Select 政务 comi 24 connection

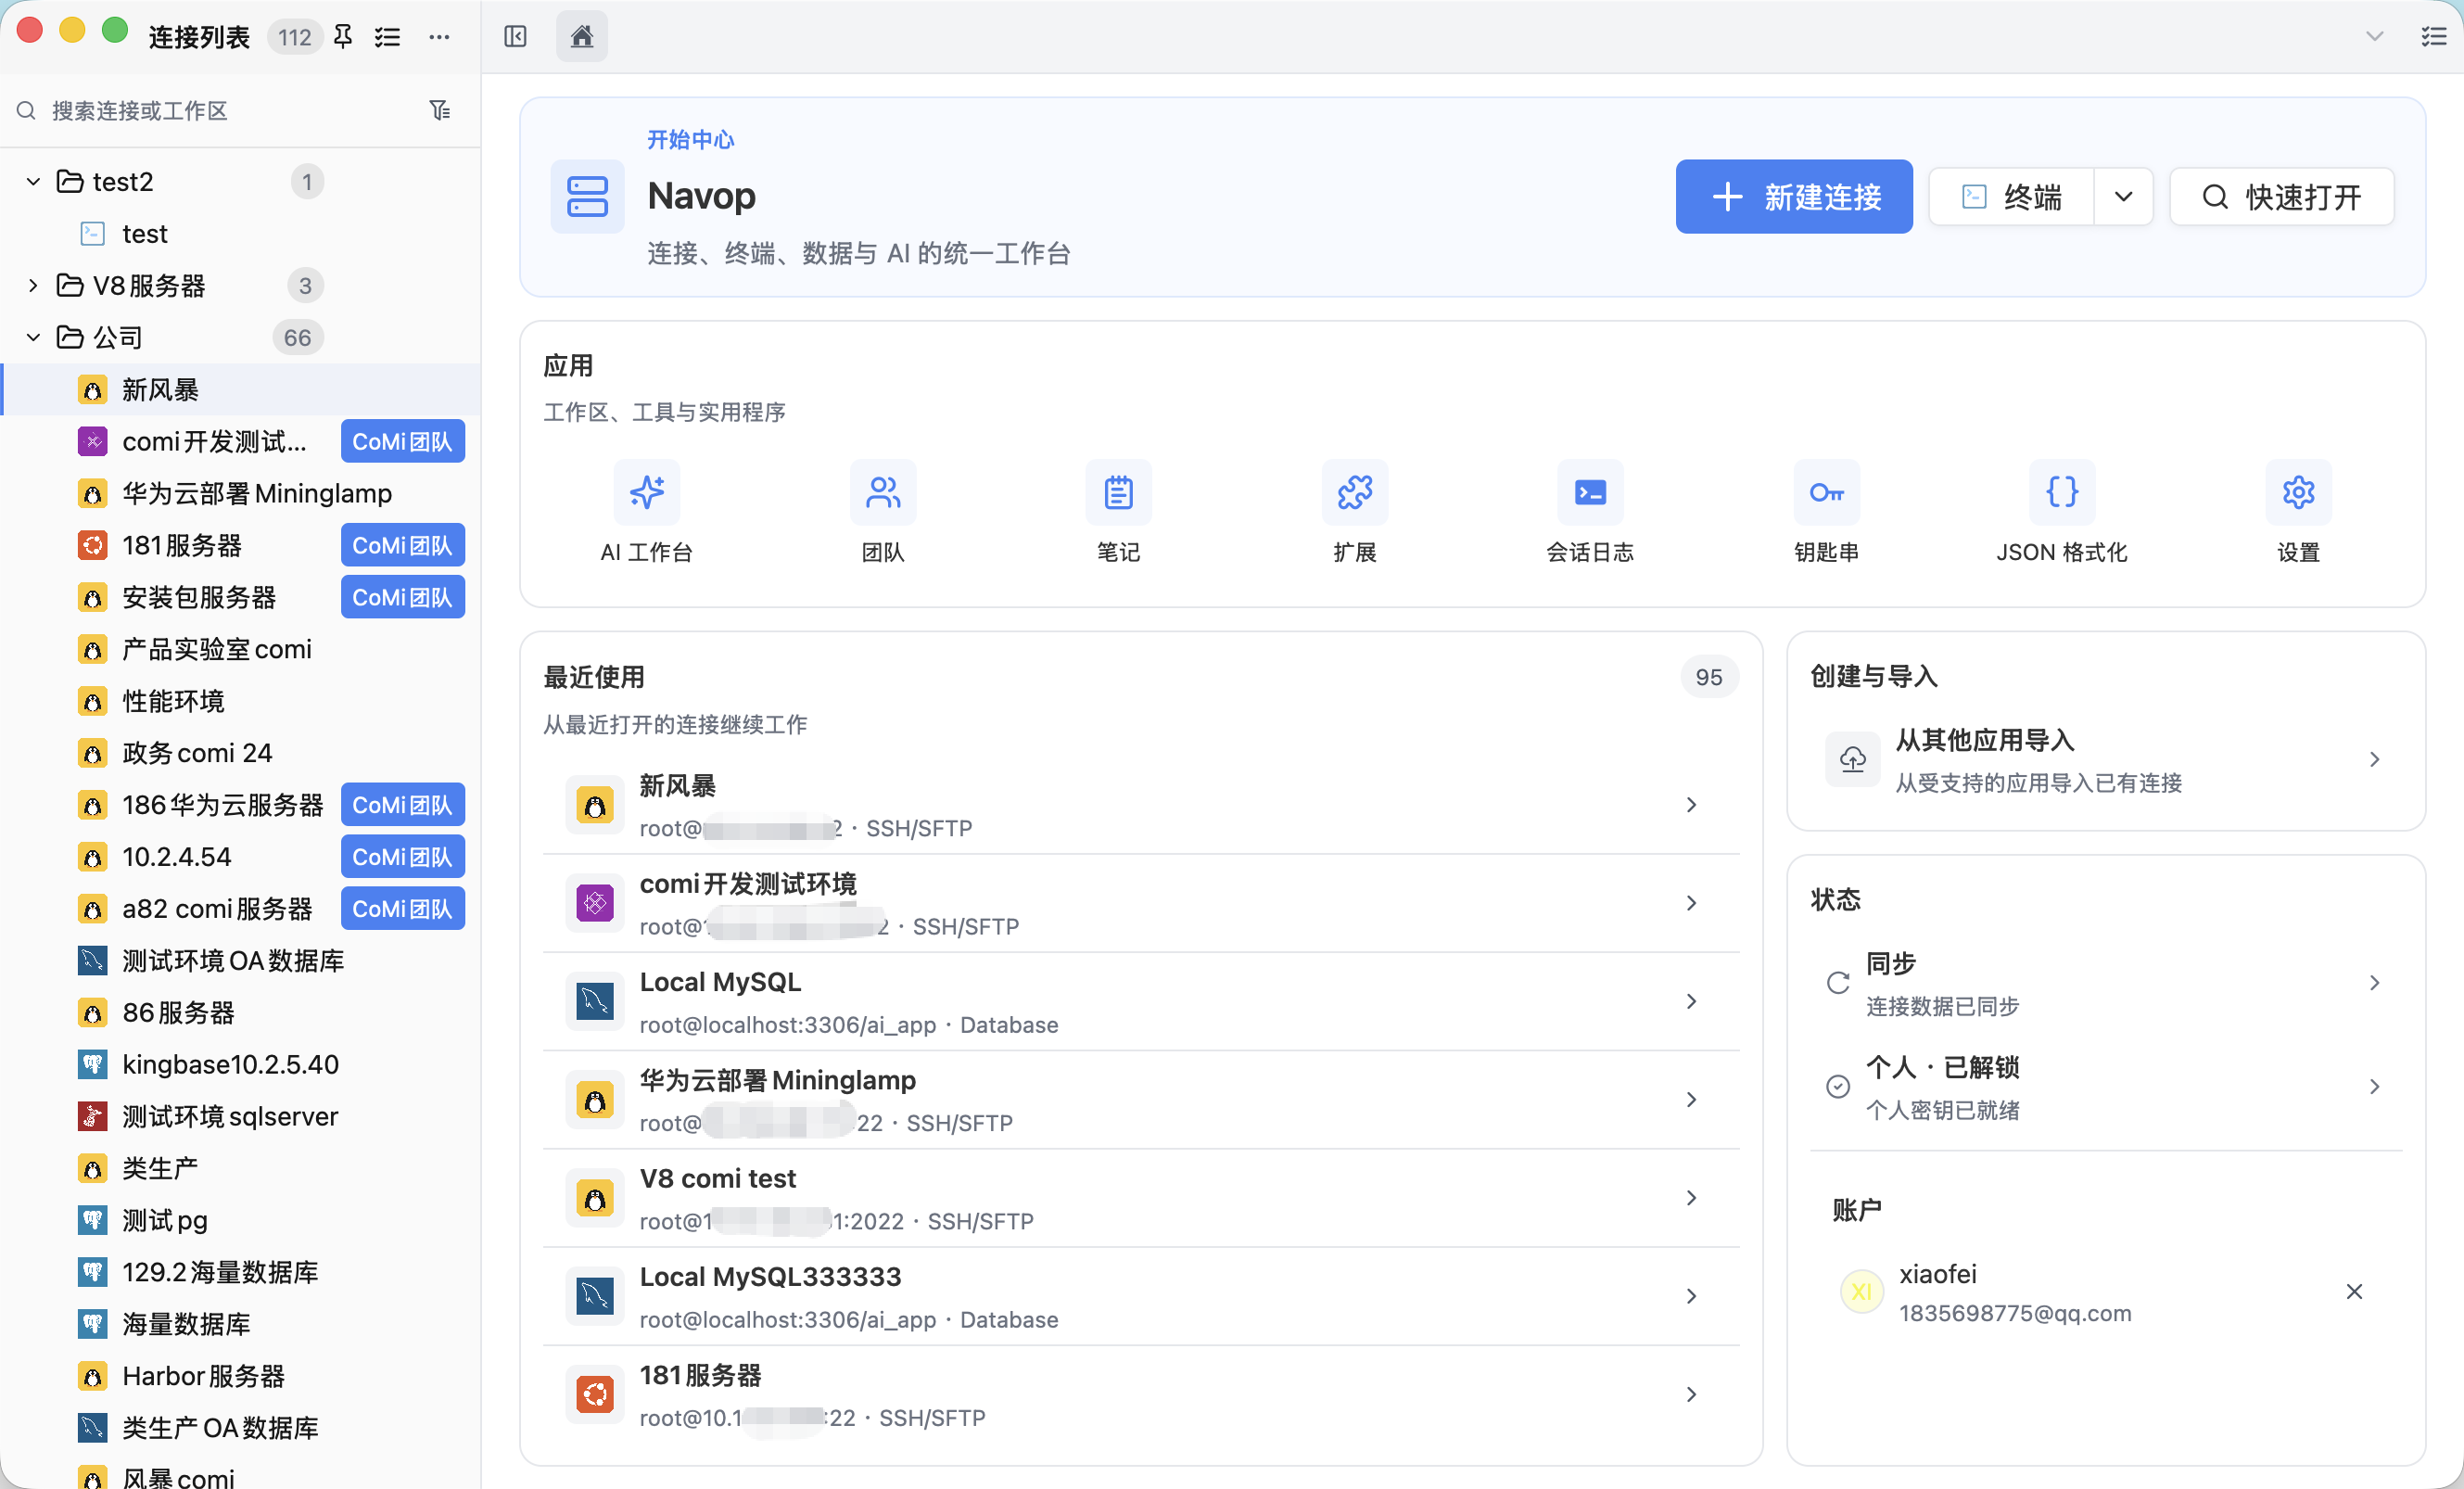240,753
